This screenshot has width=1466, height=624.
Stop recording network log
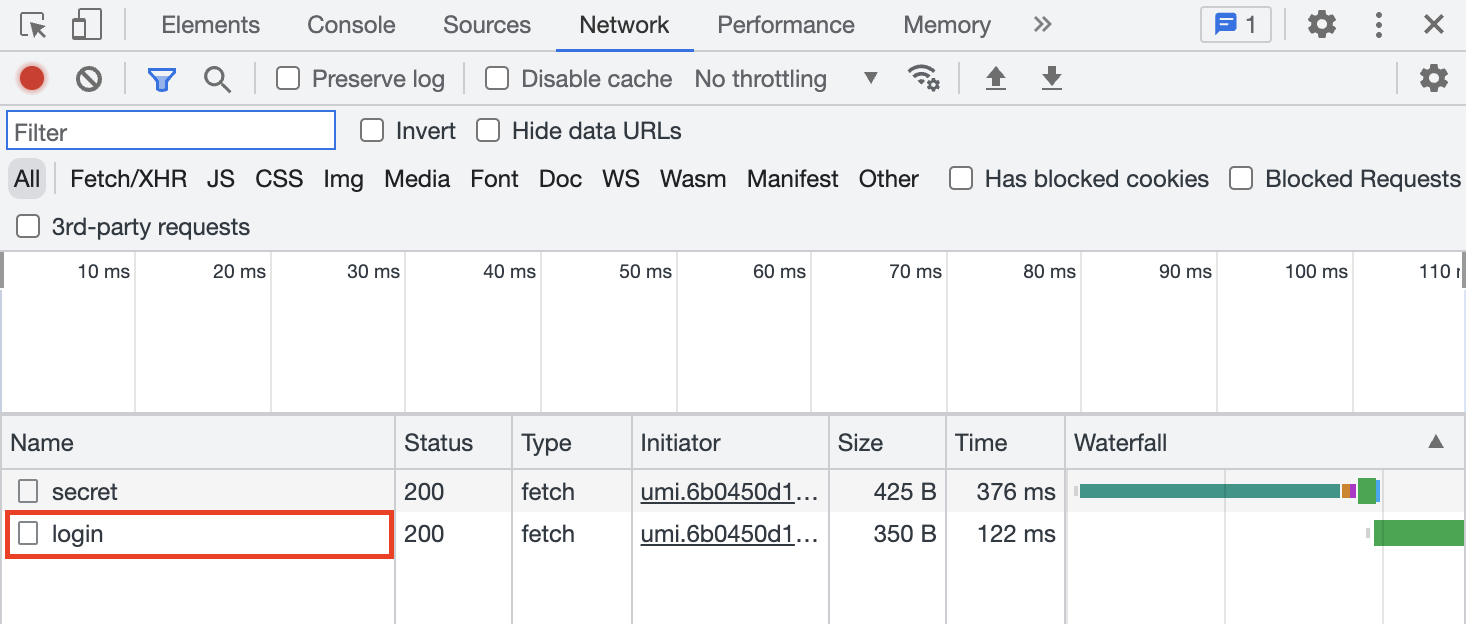32,78
